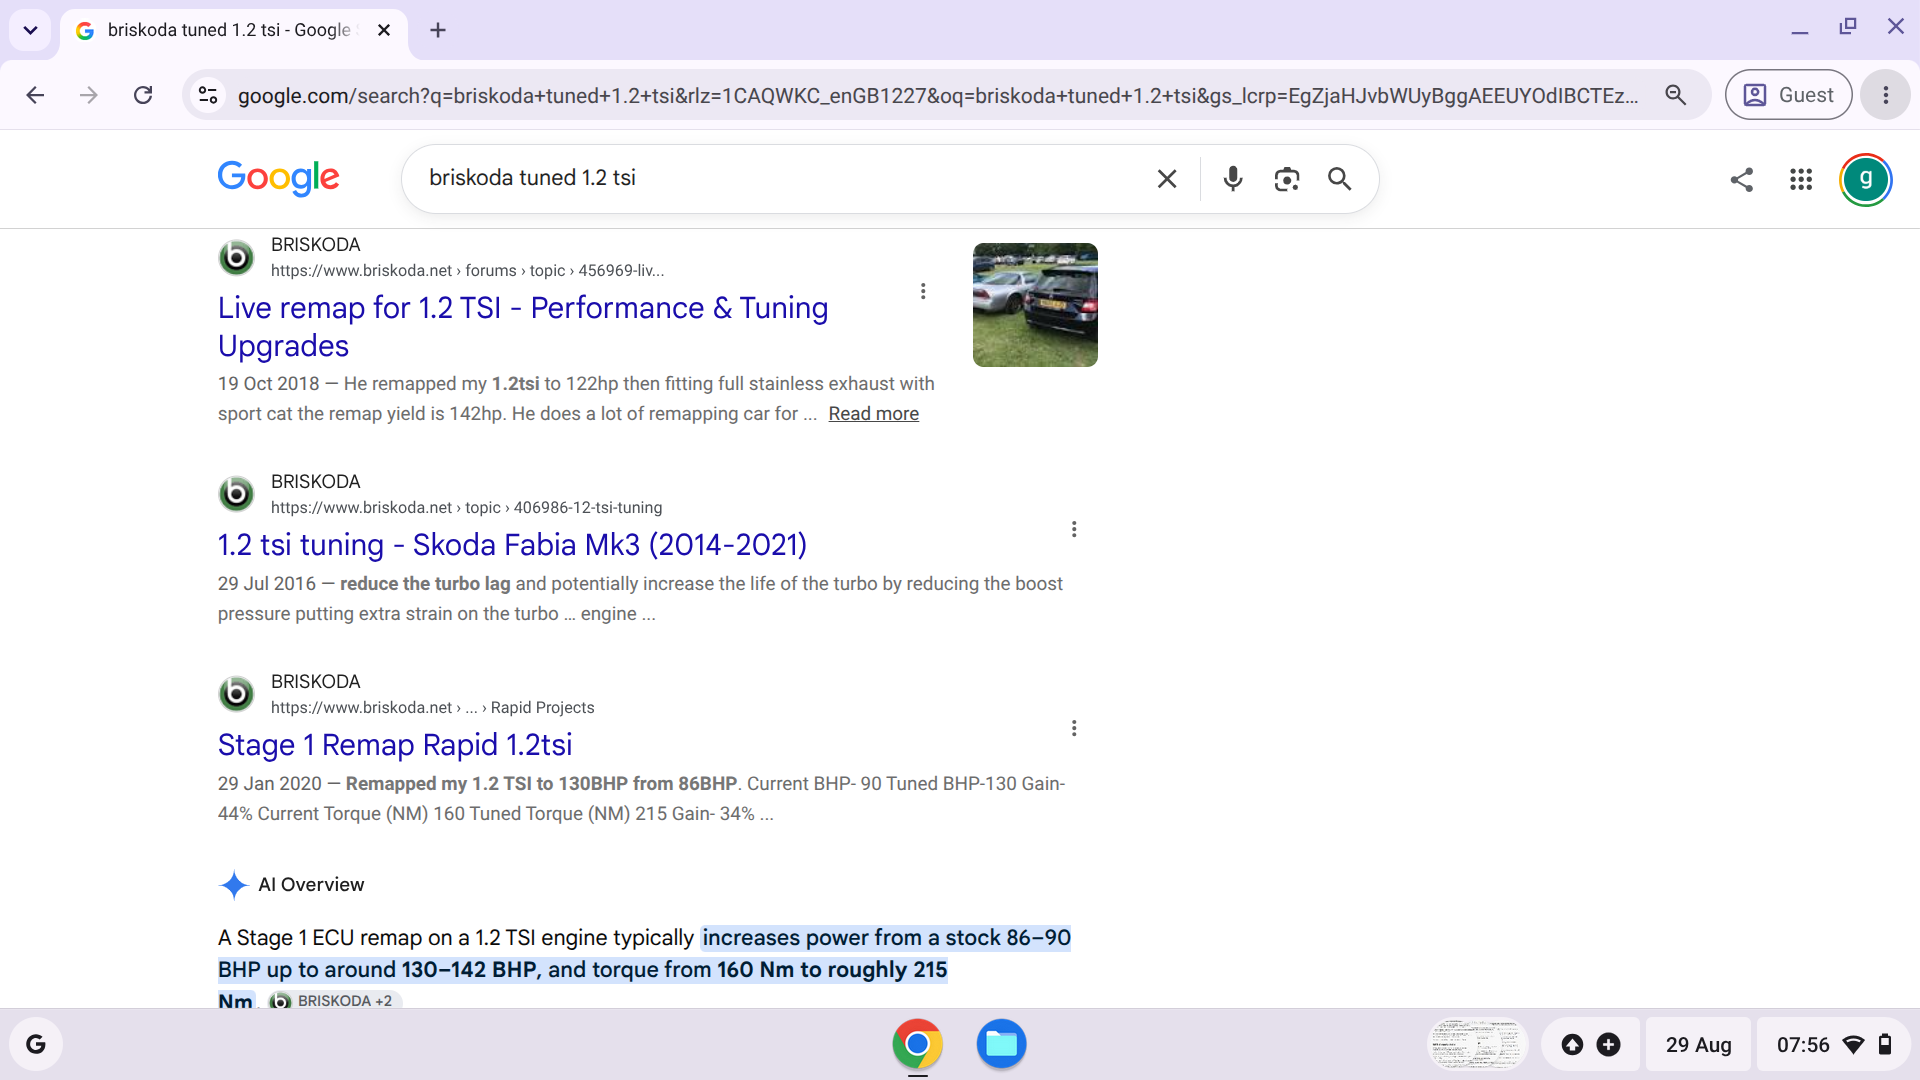Click the BRISKODA favicon of Rapid Projects result
Screen dimensions: 1920x1080
tap(236, 693)
